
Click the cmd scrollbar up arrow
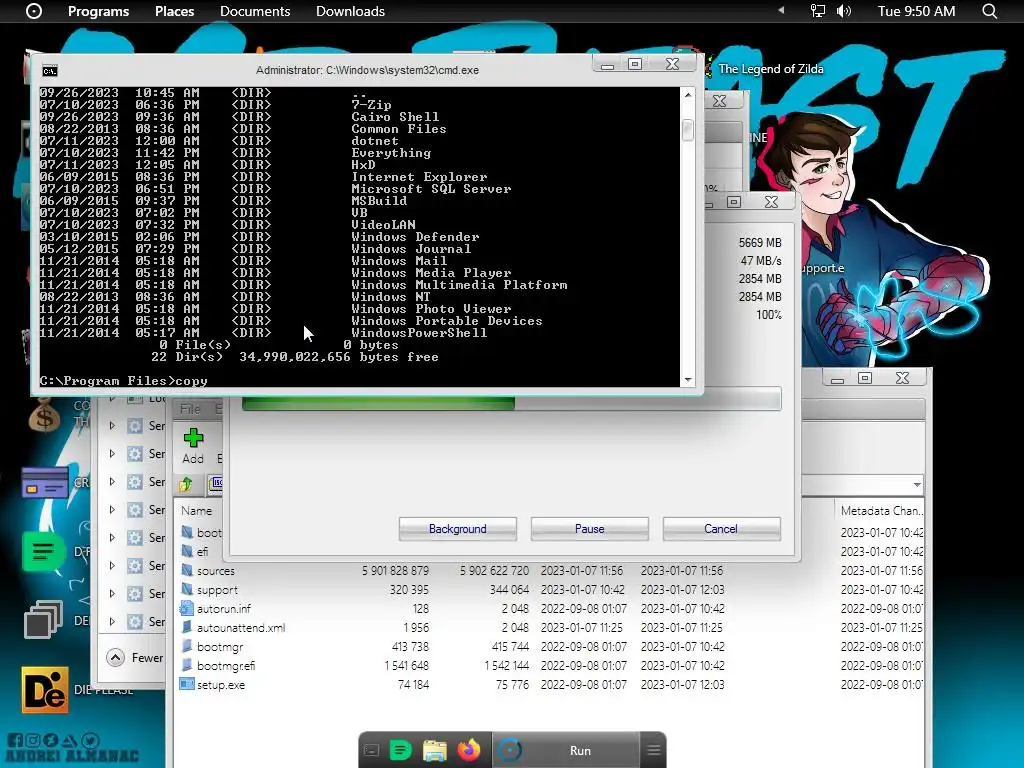tap(688, 95)
